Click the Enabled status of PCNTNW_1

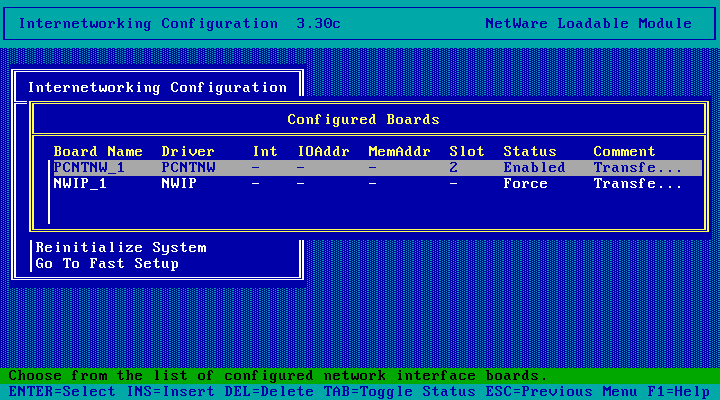[x=534, y=168]
